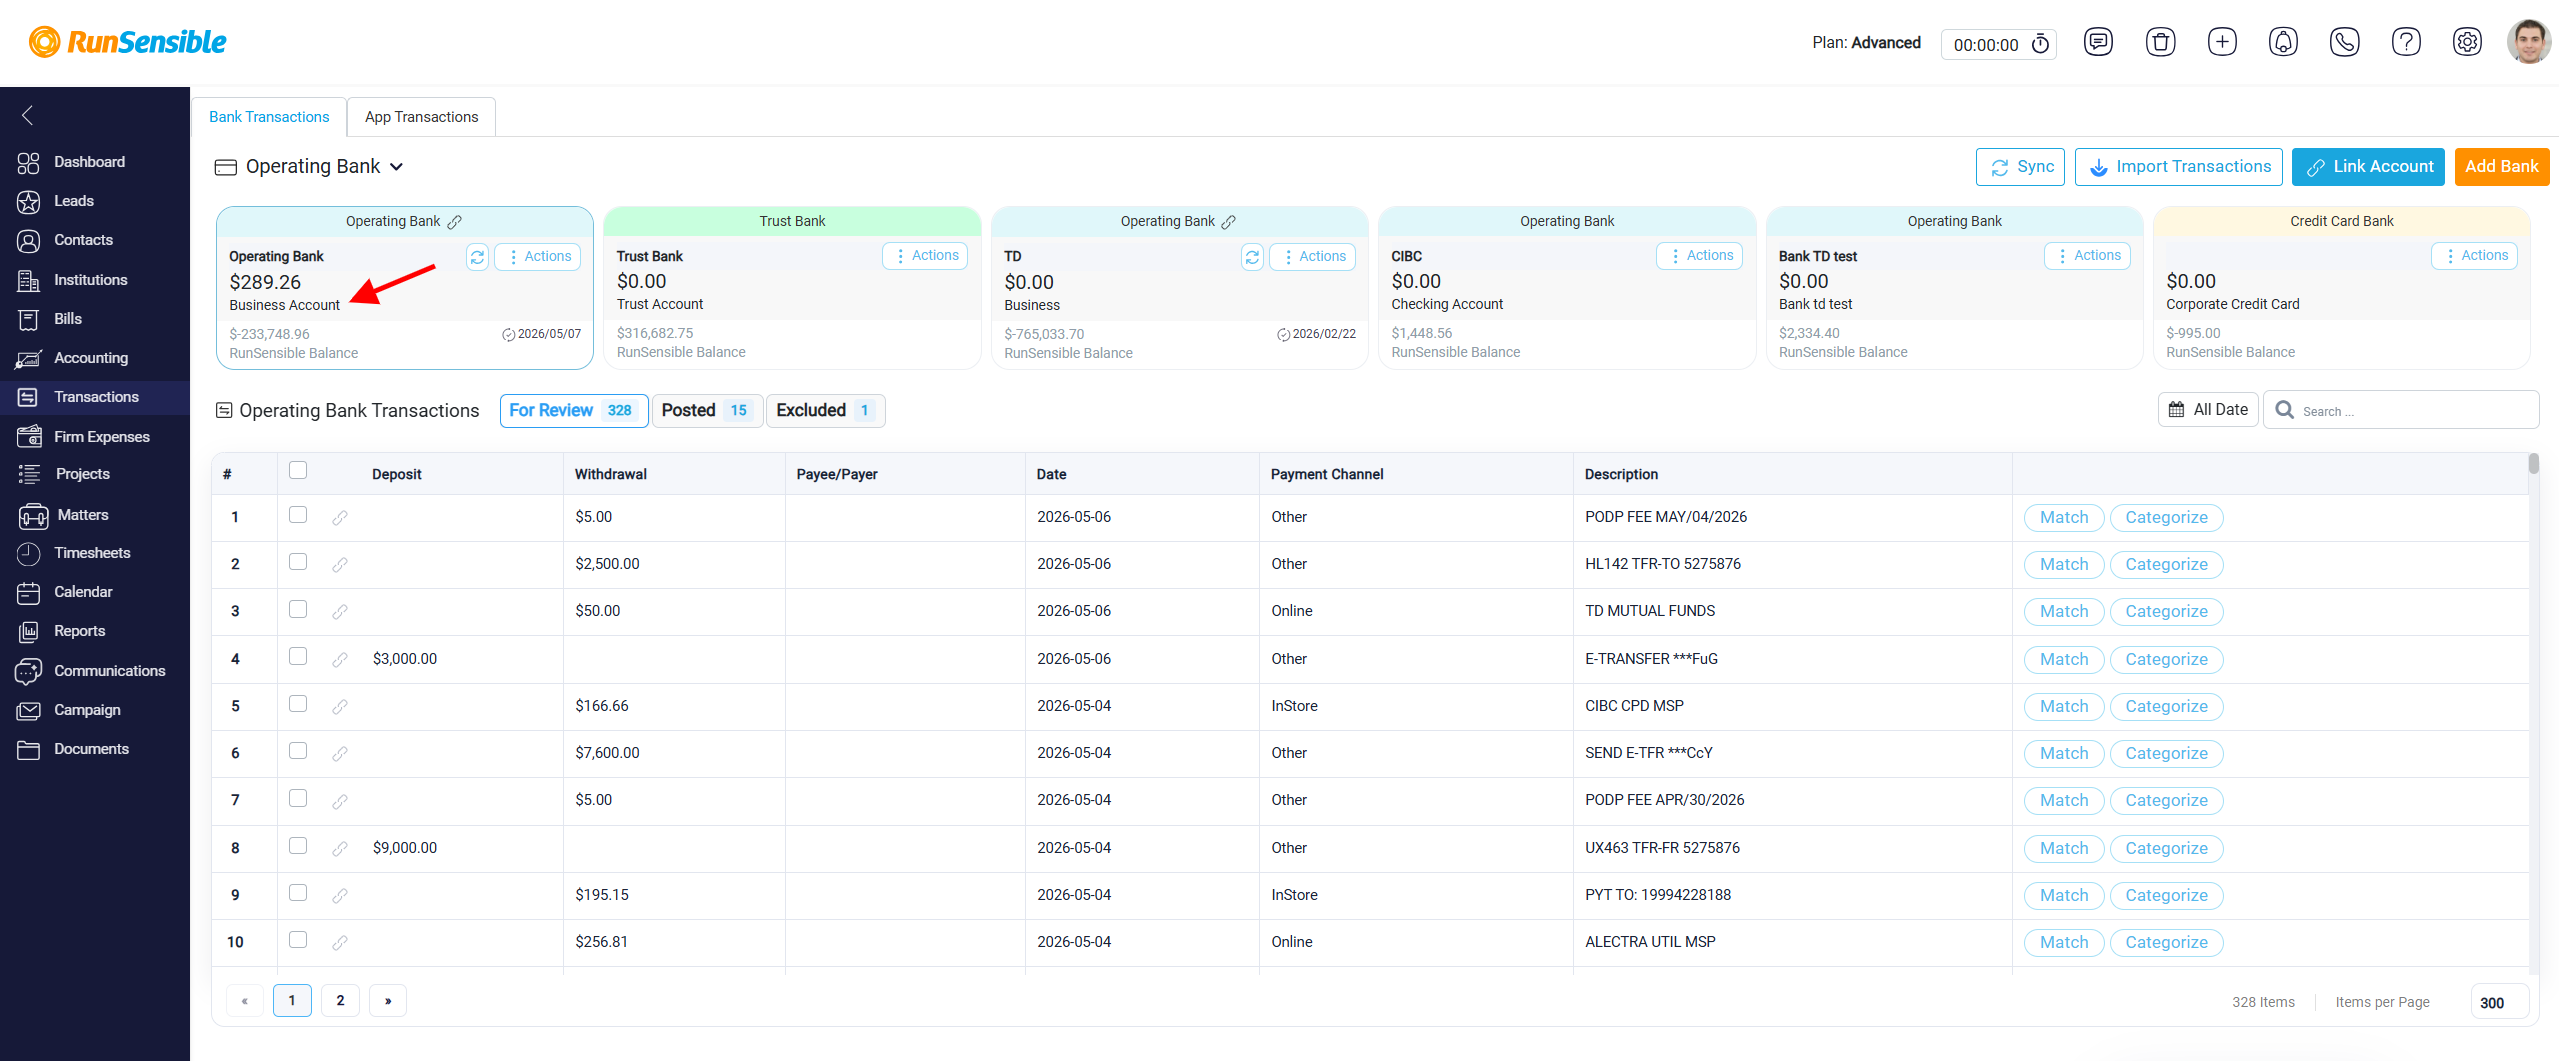Open the notifications bell icon
Image resolution: width=2559 pixels, height=1061 pixels.
pos(2283,42)
